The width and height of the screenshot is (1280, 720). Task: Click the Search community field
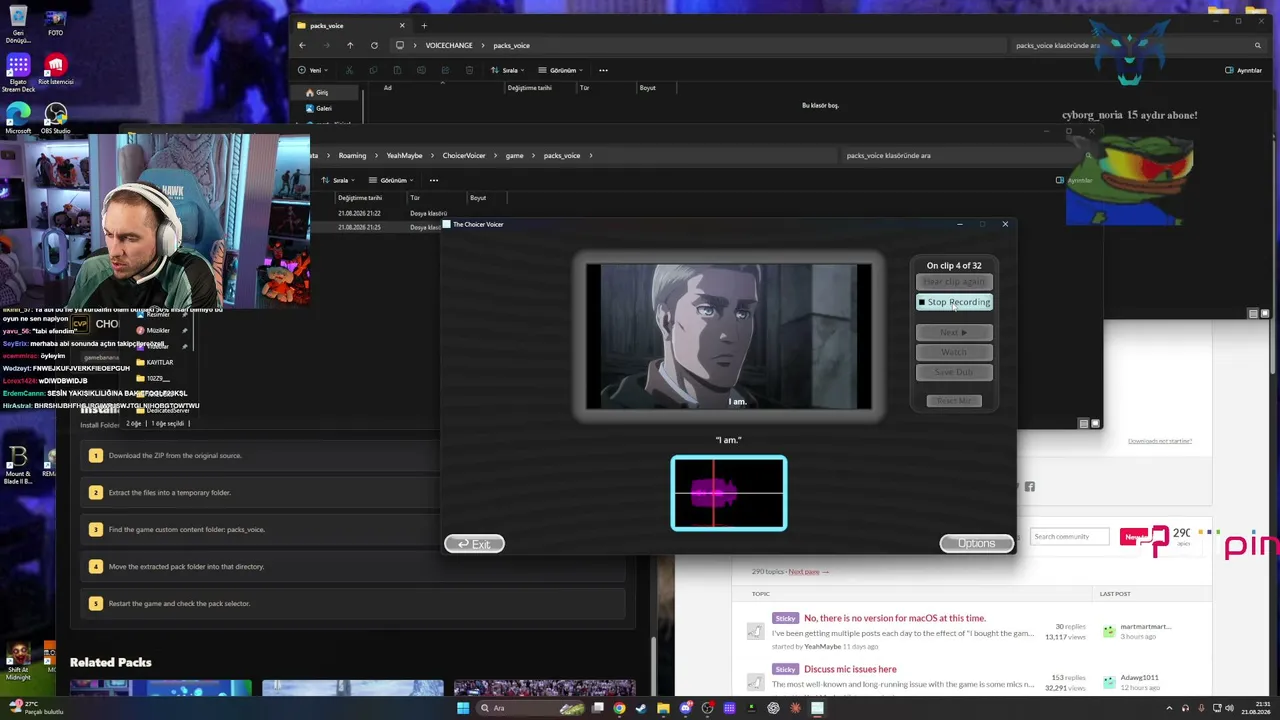1070,537
